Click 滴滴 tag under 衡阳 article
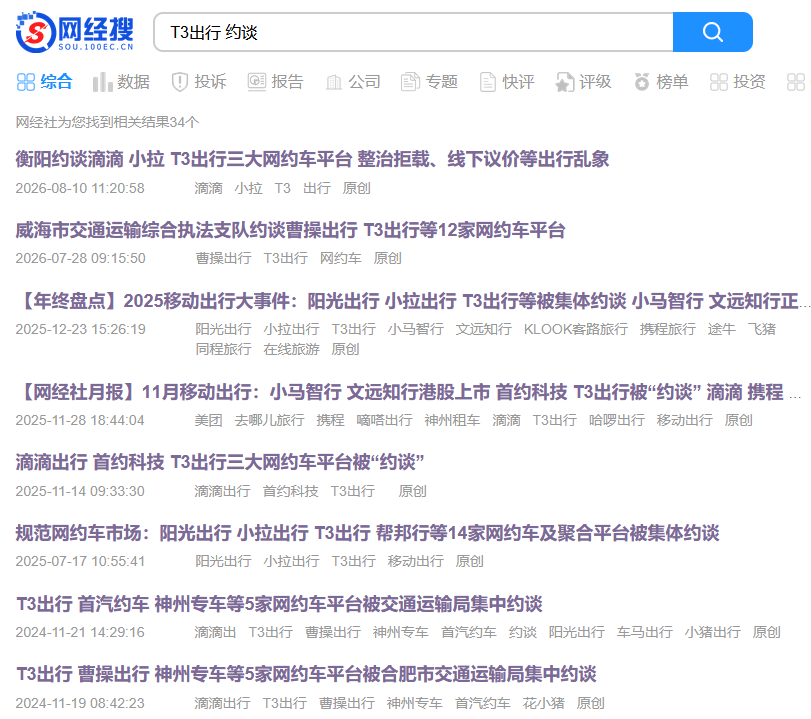This screenshot has height=719, width=811. 208,188
